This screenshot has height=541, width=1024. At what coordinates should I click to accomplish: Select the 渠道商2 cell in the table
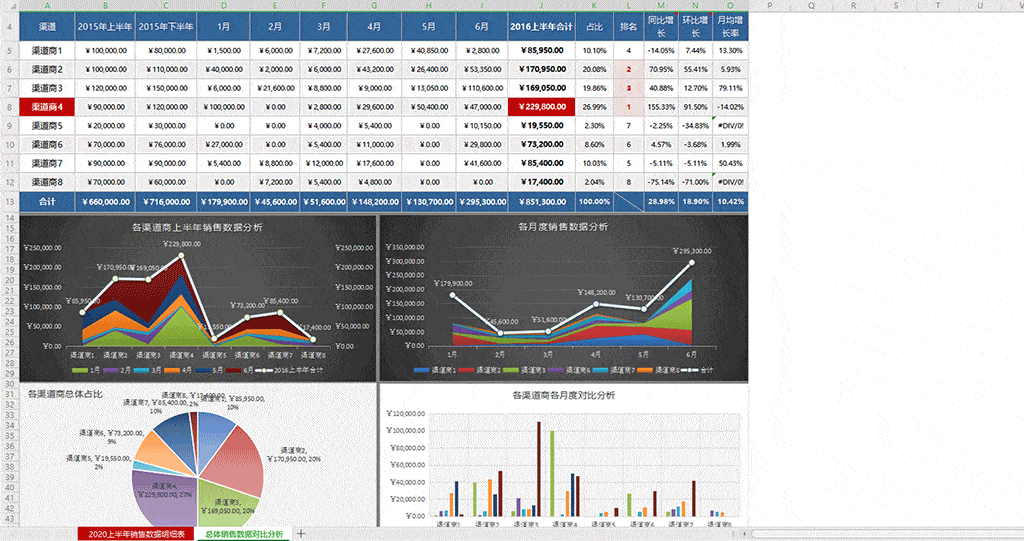tap(47, 69)
